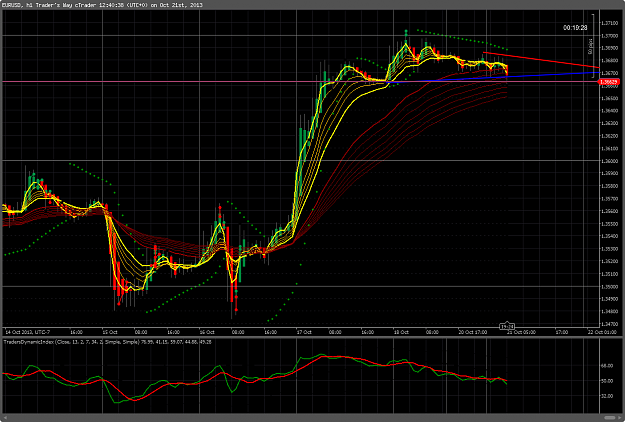Click the EURUSD h1 chart title text

(103, 5)
